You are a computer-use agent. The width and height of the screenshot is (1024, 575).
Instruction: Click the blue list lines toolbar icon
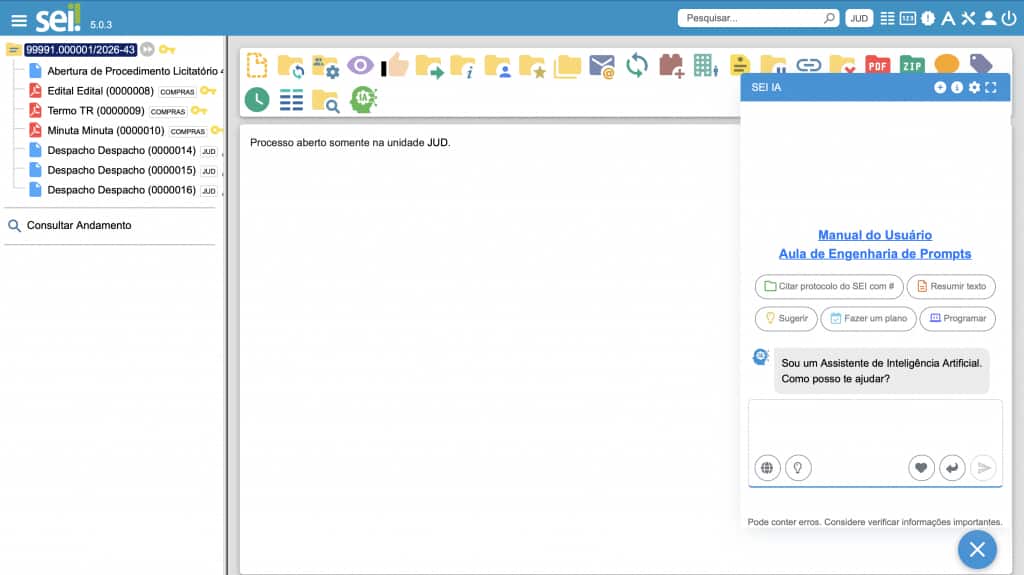point(291,100)
